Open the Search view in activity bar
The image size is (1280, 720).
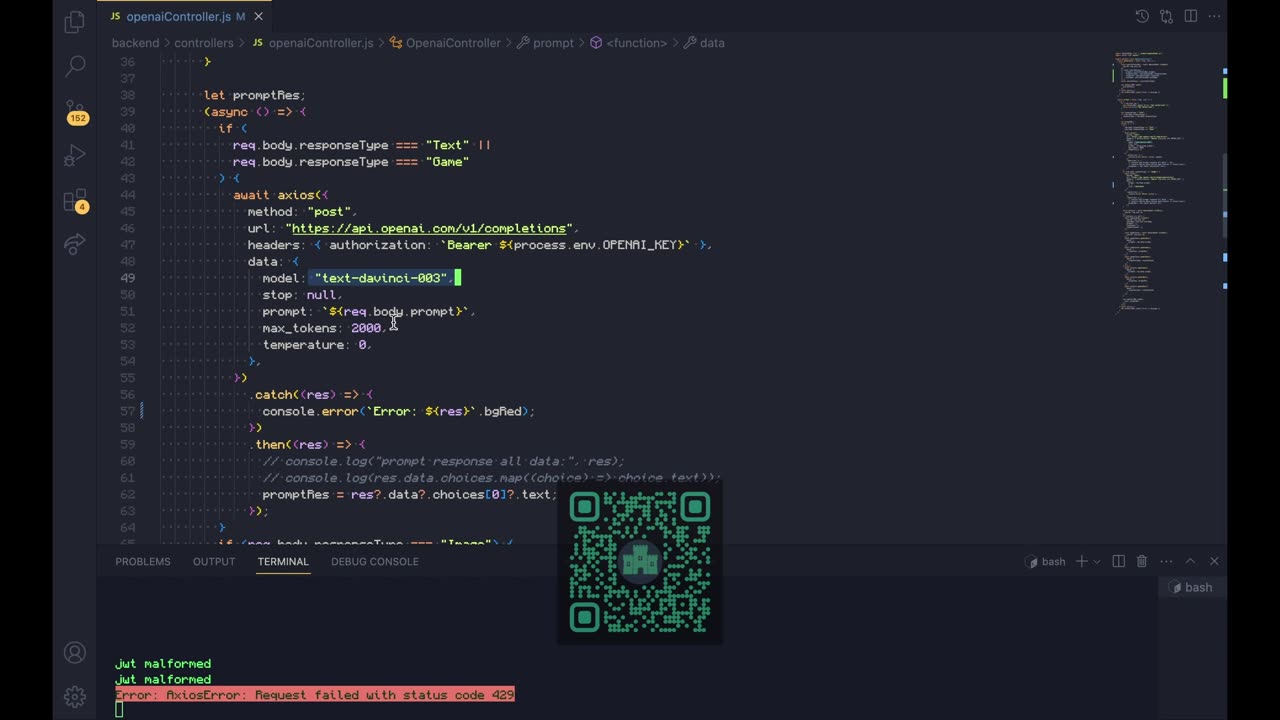click(75, 66)
